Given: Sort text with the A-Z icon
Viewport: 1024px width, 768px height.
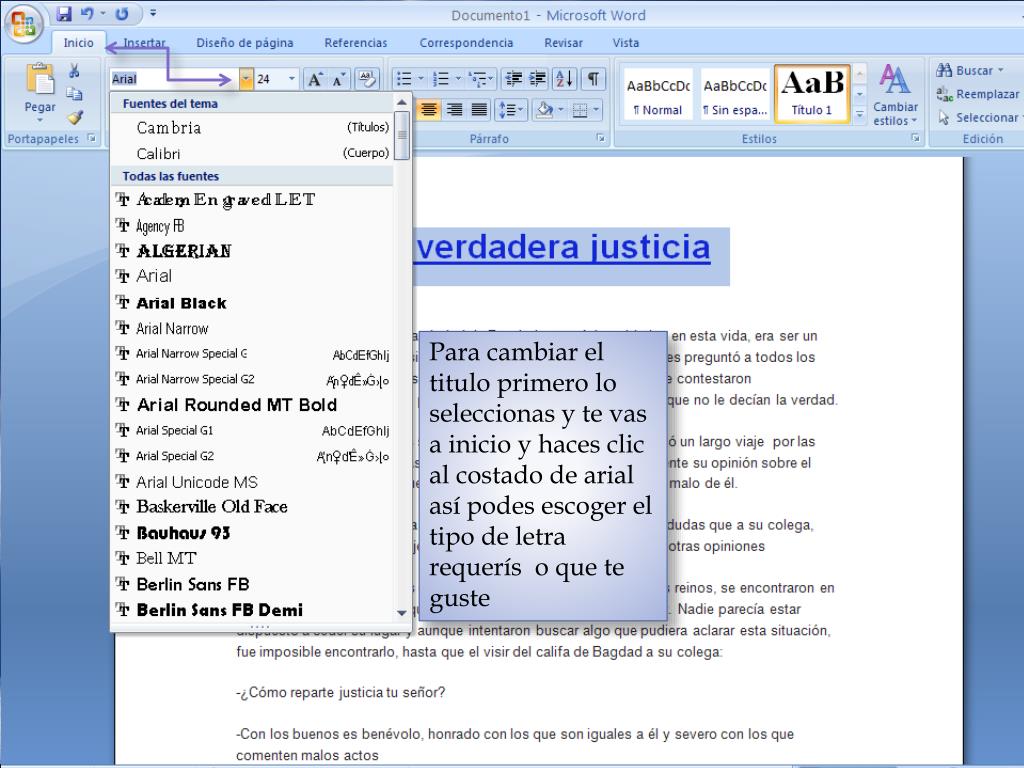Looking at the screenshot, I should click(x=564, y=80).
